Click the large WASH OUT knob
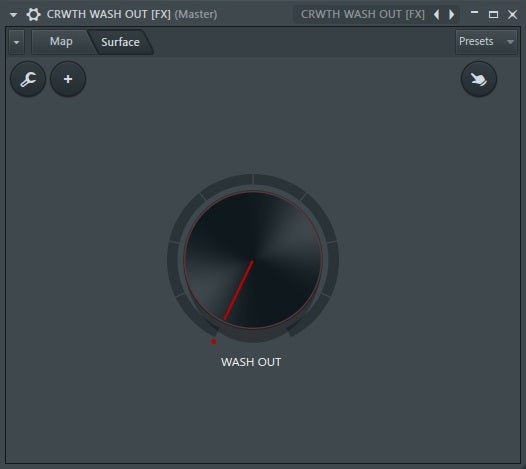The image size is (526, 469). tap(253, 260)
